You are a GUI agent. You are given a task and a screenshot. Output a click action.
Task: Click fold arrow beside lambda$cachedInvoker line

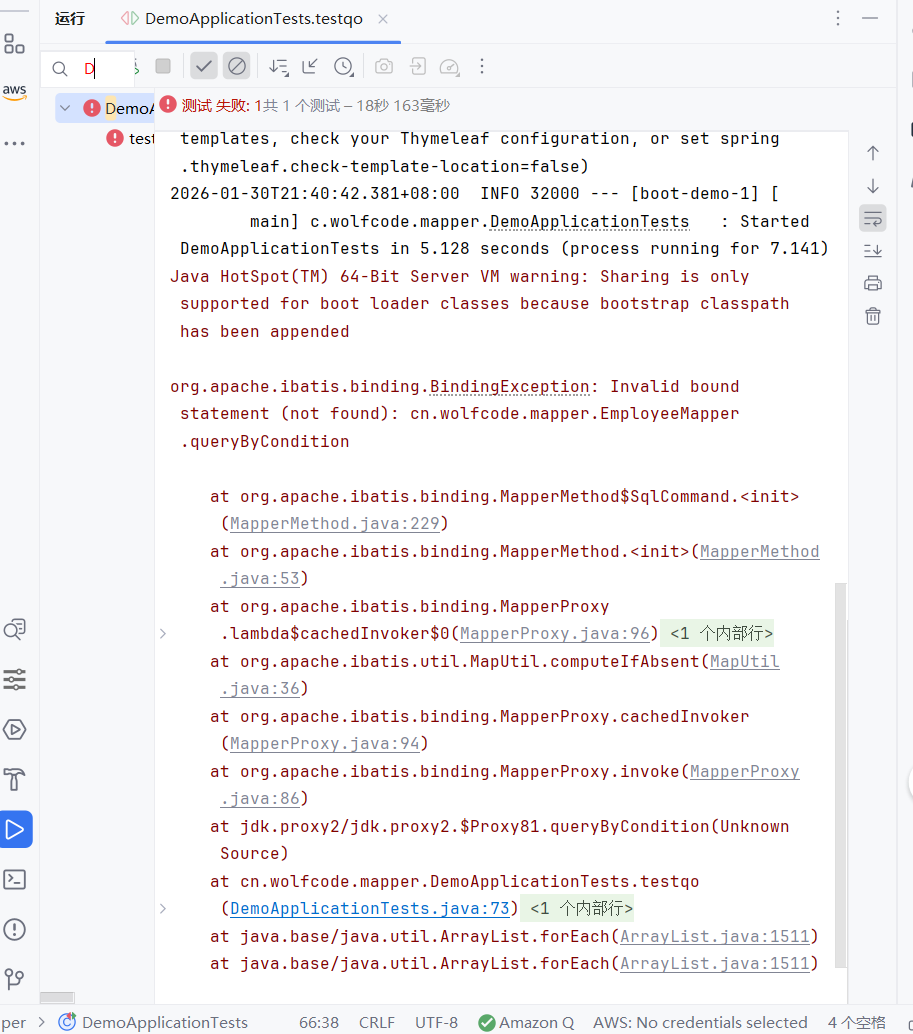(163, 634)
